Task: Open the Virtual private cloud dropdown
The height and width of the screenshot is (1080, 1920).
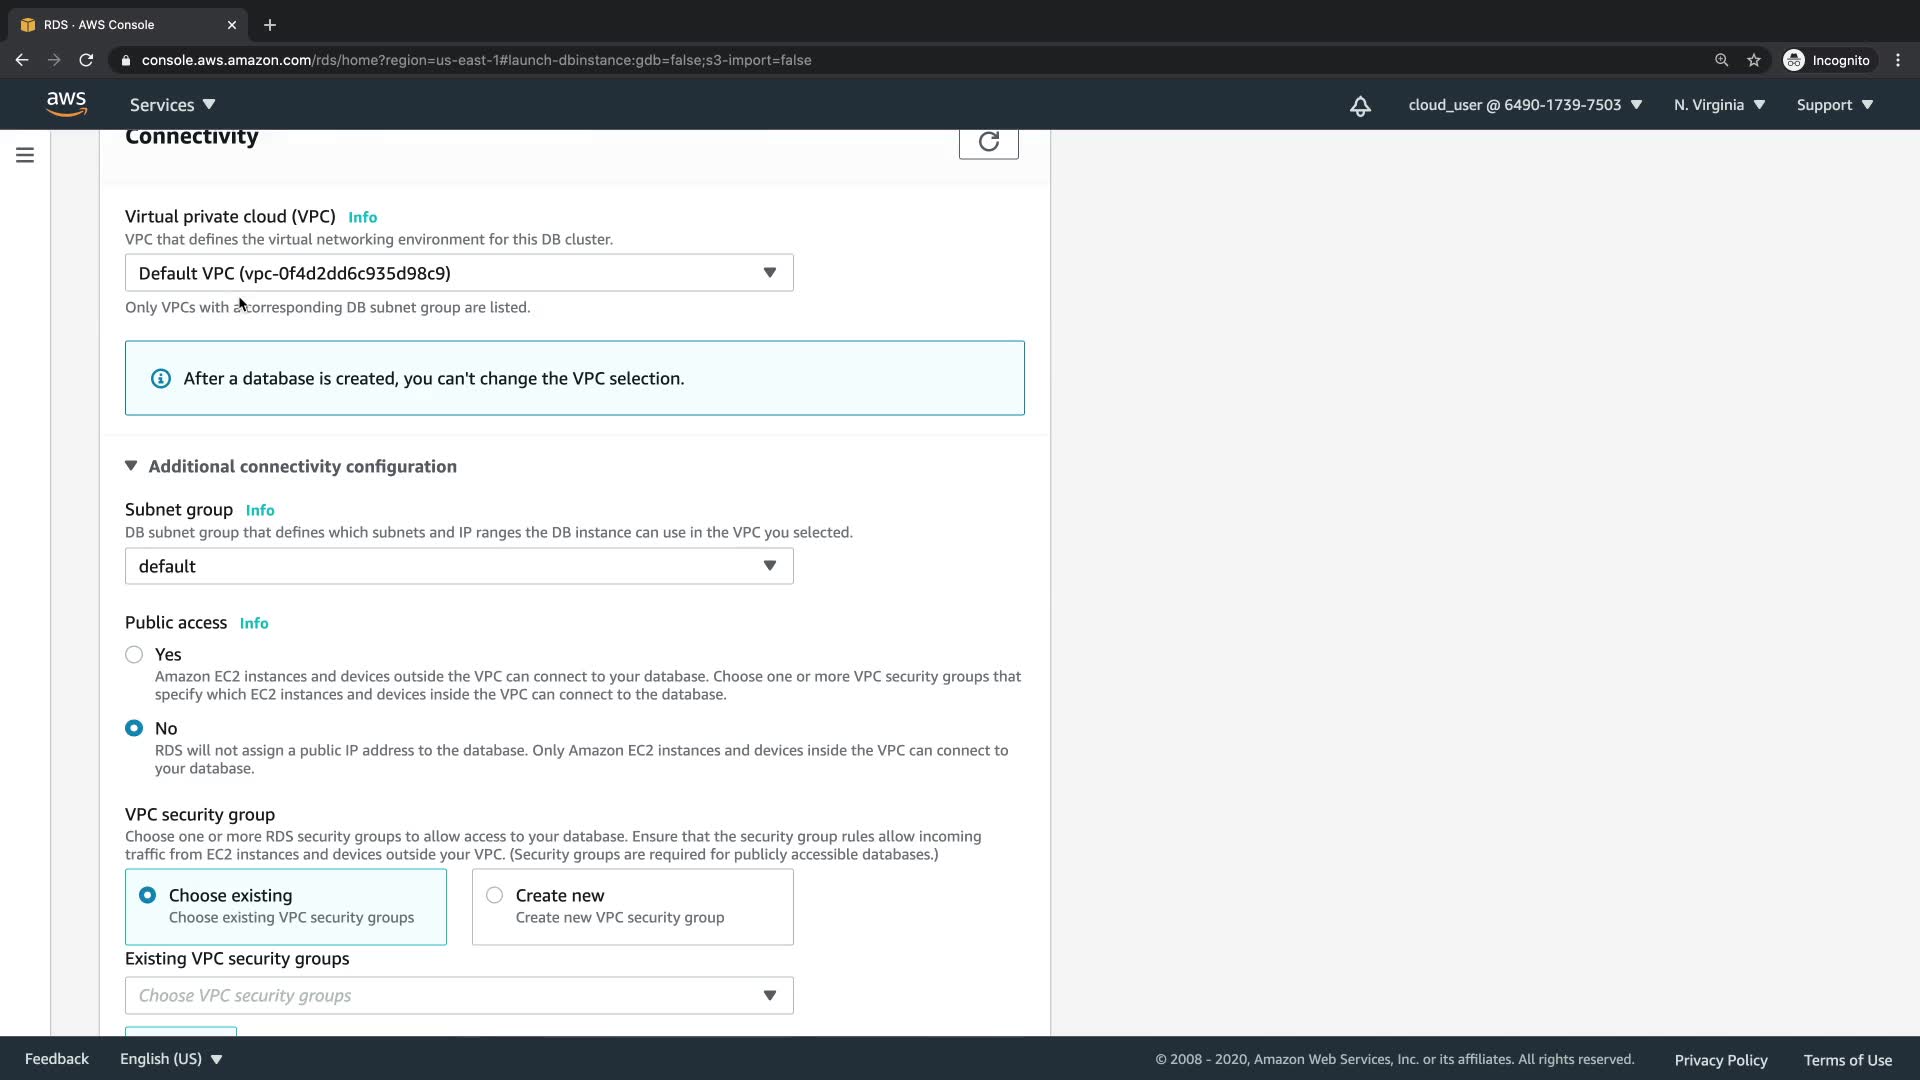Action: coord(459,273)
